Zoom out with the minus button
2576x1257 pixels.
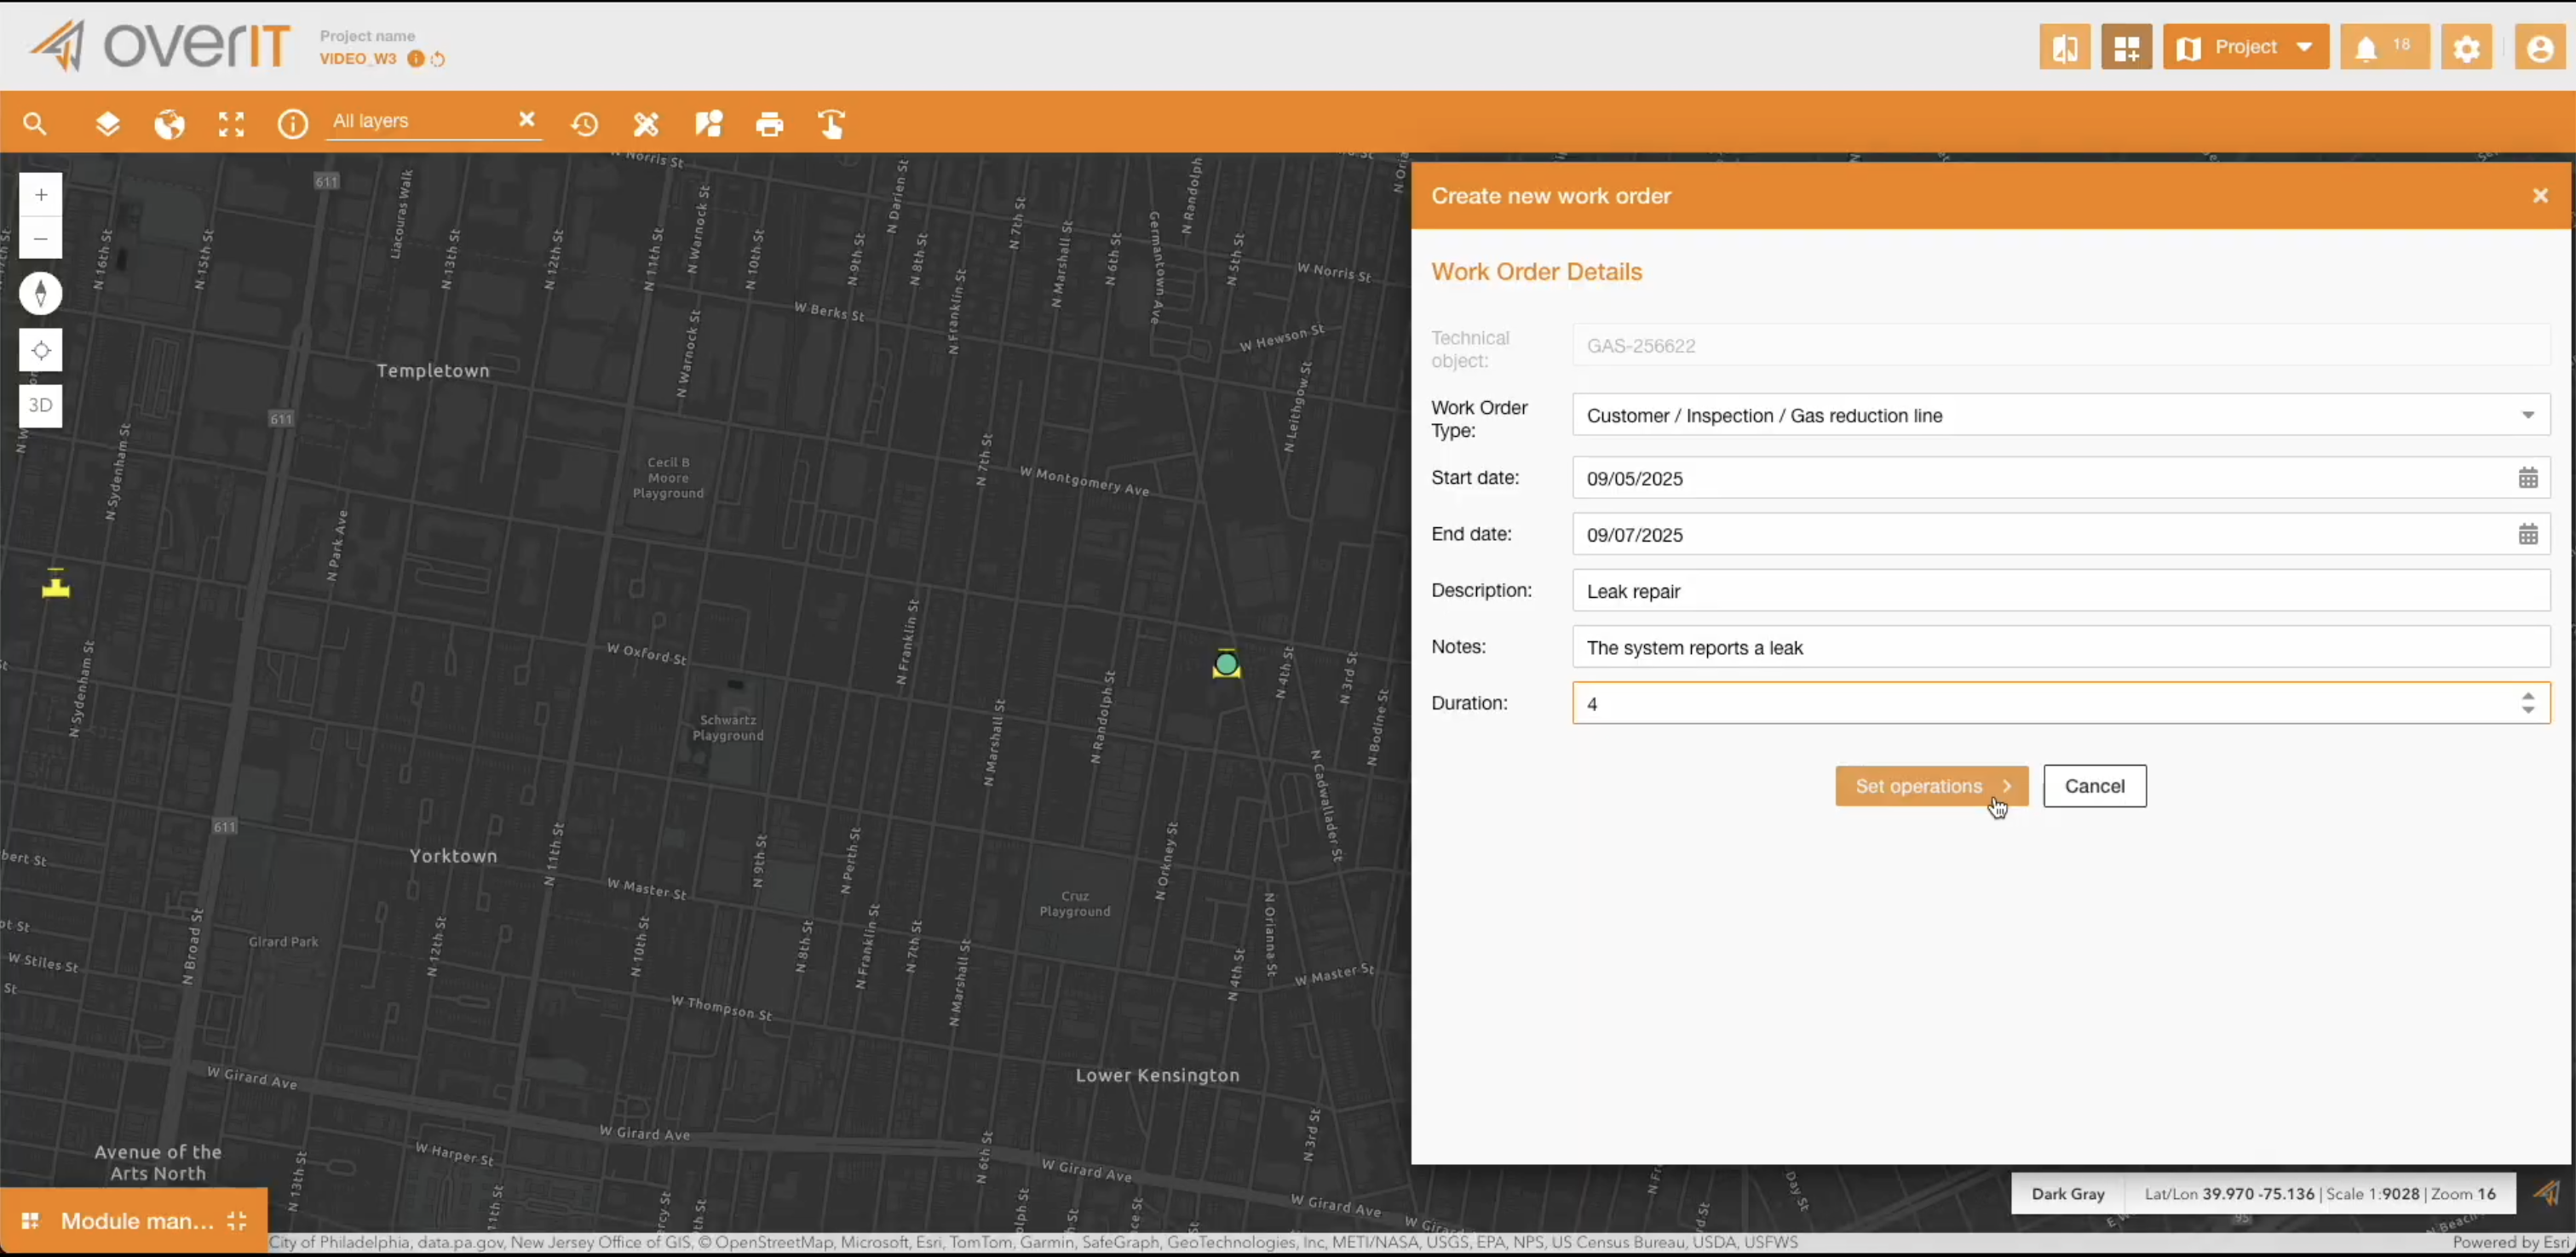coord(41,238)
